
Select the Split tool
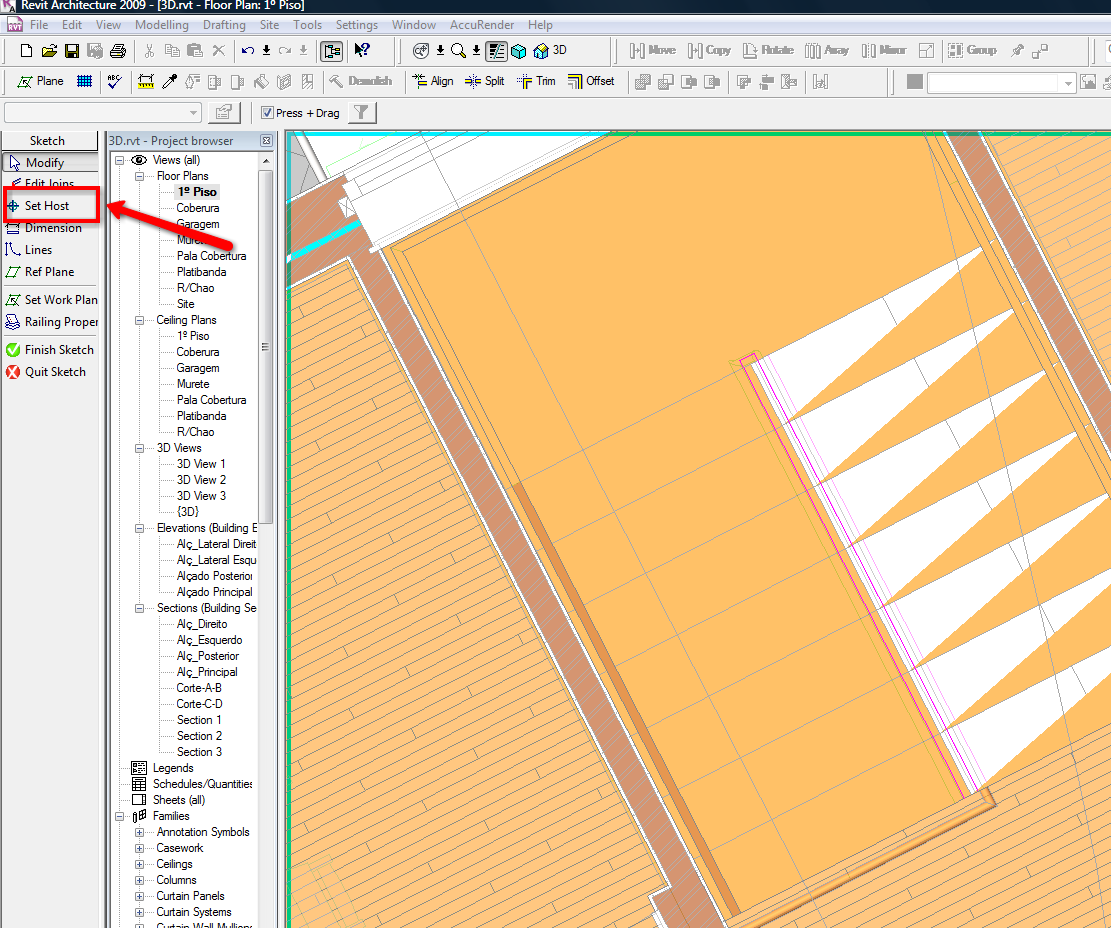point(484,81)
